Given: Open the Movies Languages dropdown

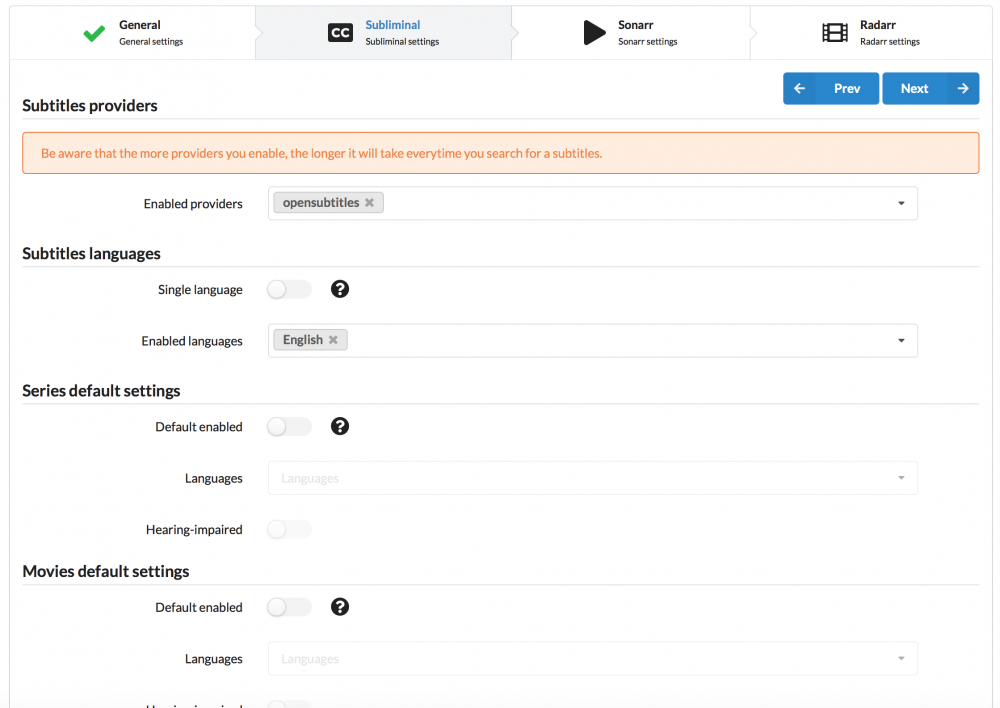Looking at the screenshot, I should pos(592,658).
